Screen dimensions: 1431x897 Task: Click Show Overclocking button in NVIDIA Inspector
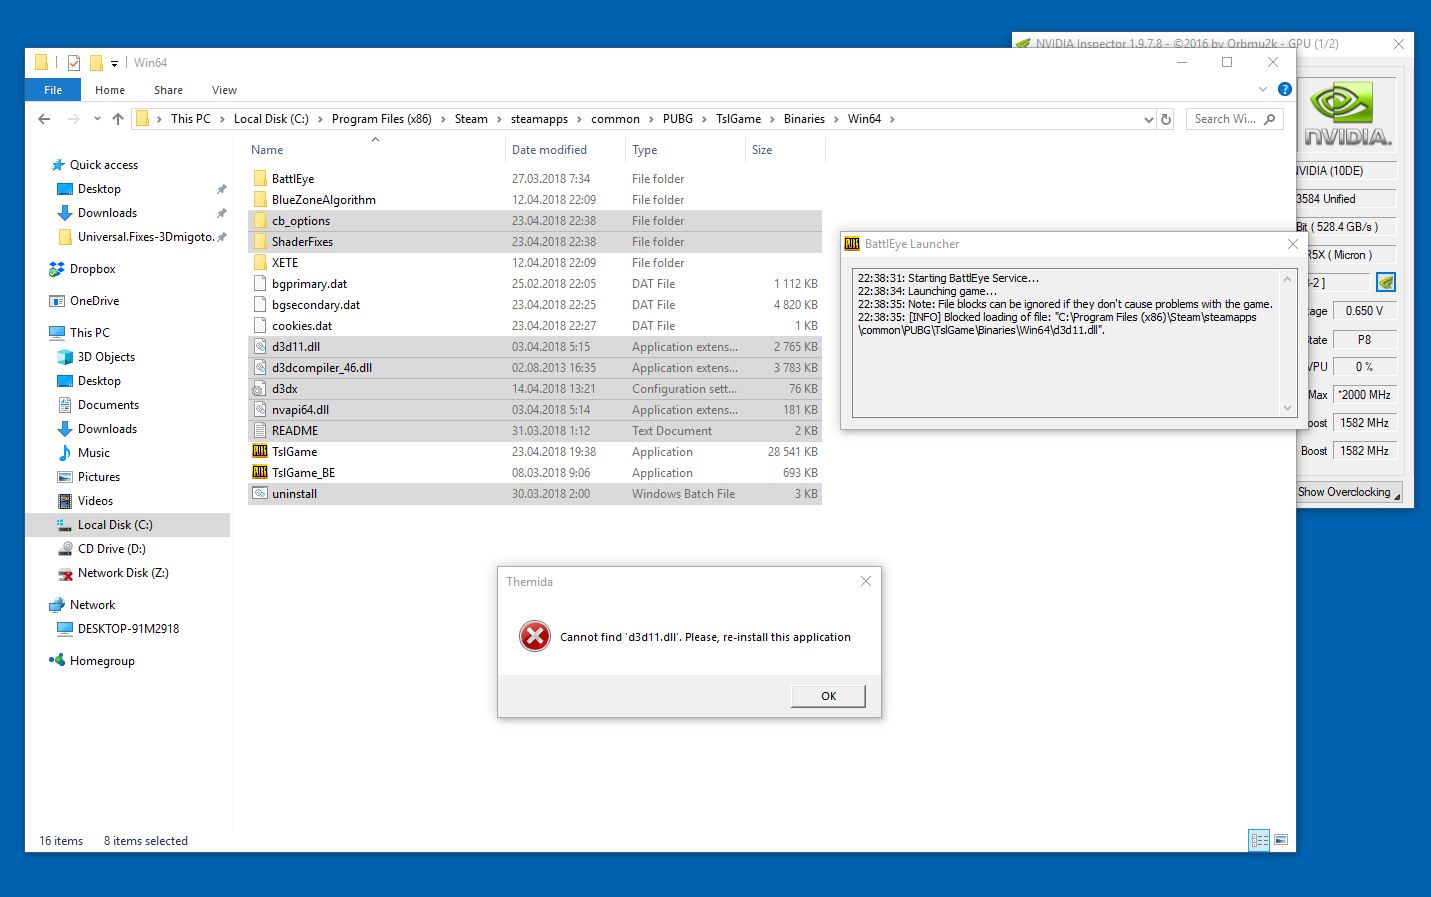[1348, 492]
